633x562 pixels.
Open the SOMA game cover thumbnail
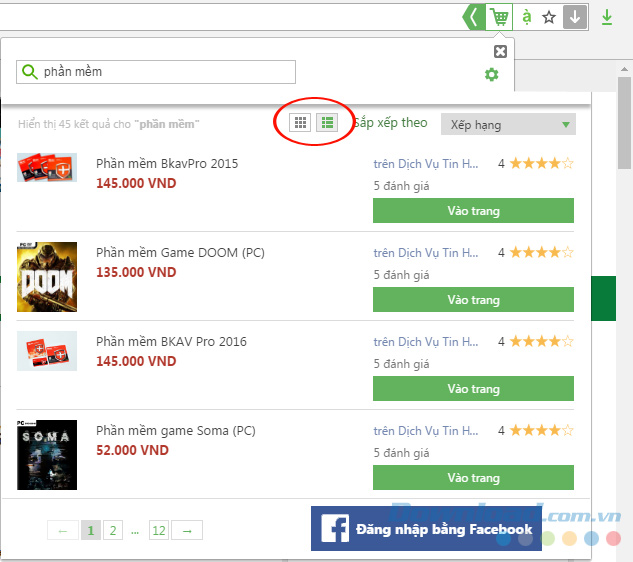coord(47,455)
